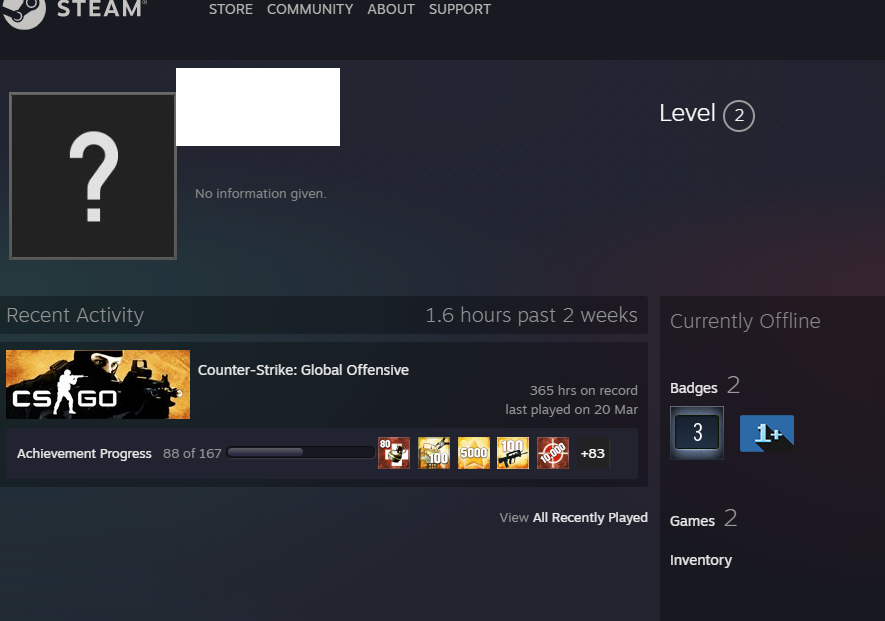This screenshot has width=885, height=621.
Task: Click the 'Recent Activity' heading
Action: point(75,315)
